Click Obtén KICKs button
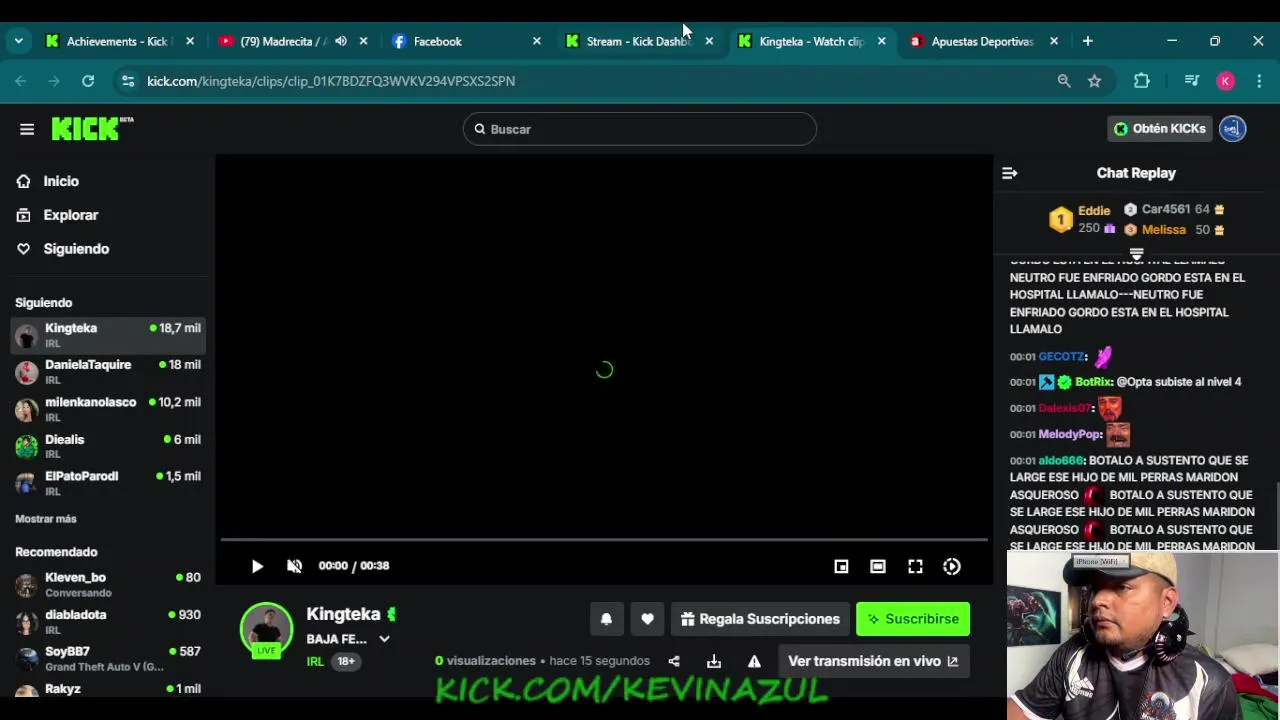 (x=1160, y=128)
